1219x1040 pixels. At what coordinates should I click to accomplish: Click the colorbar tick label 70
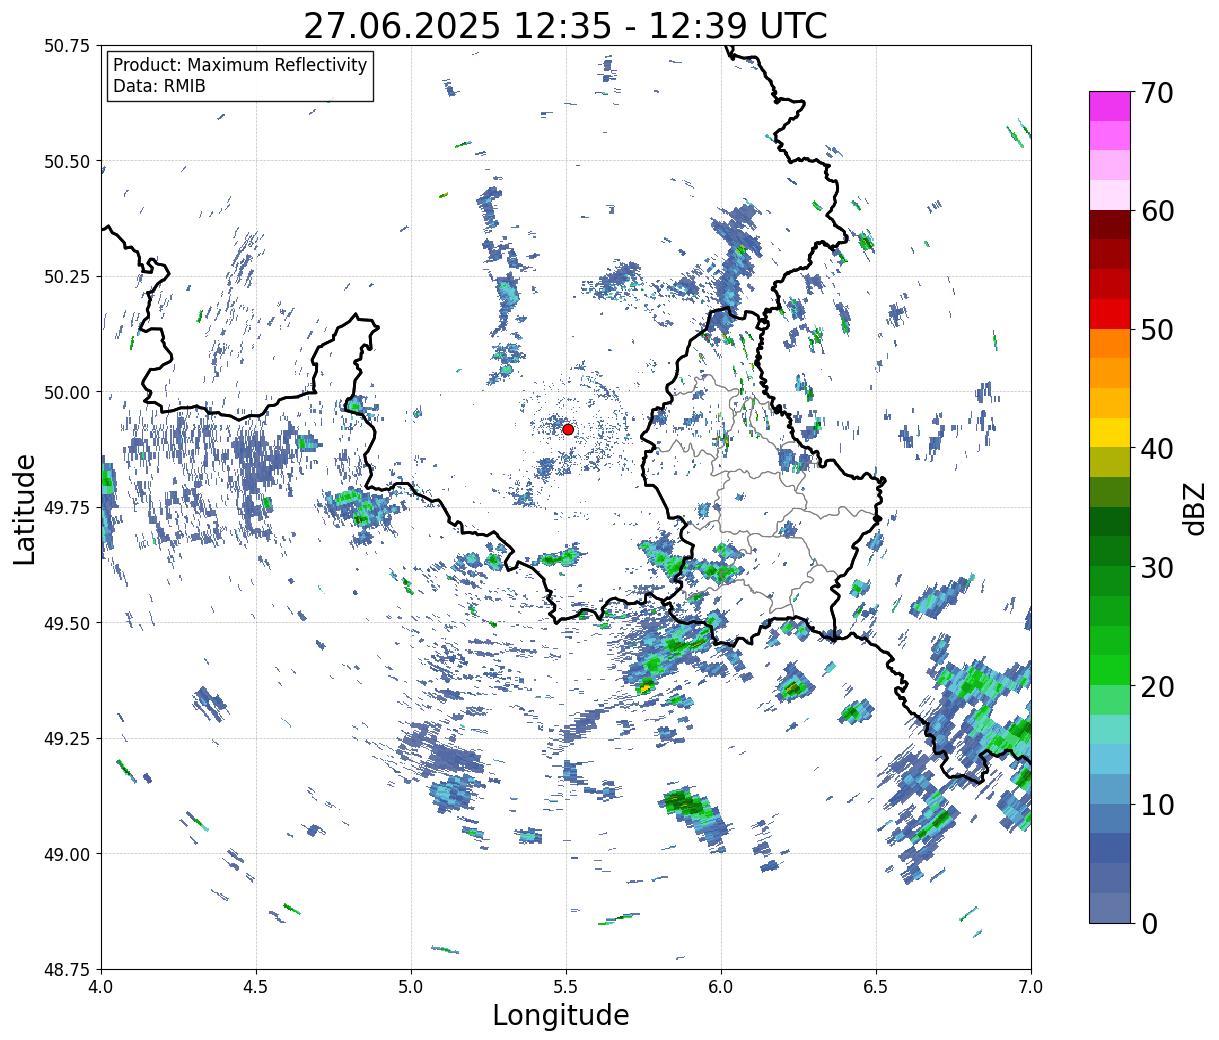click(1157, 93)
